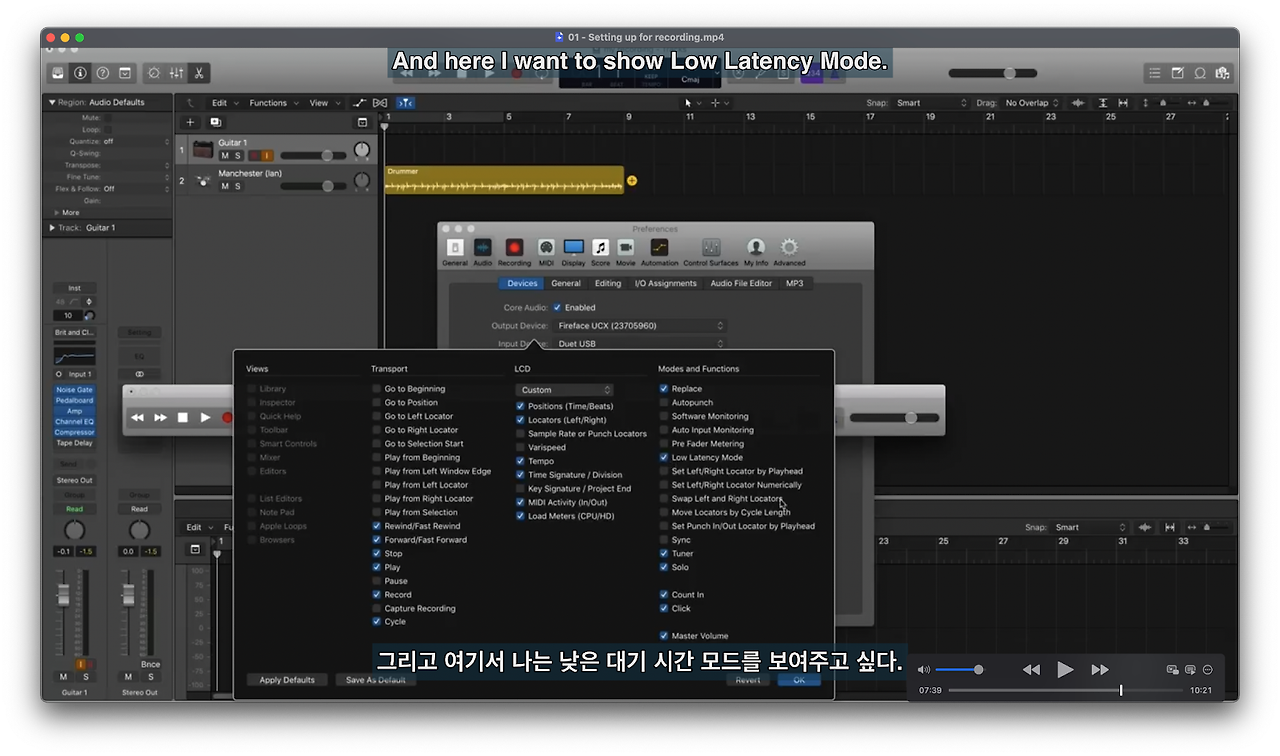Toggle the Inspector info icon
Viewport: 1280px width, 756px height.
click(80, 73)
